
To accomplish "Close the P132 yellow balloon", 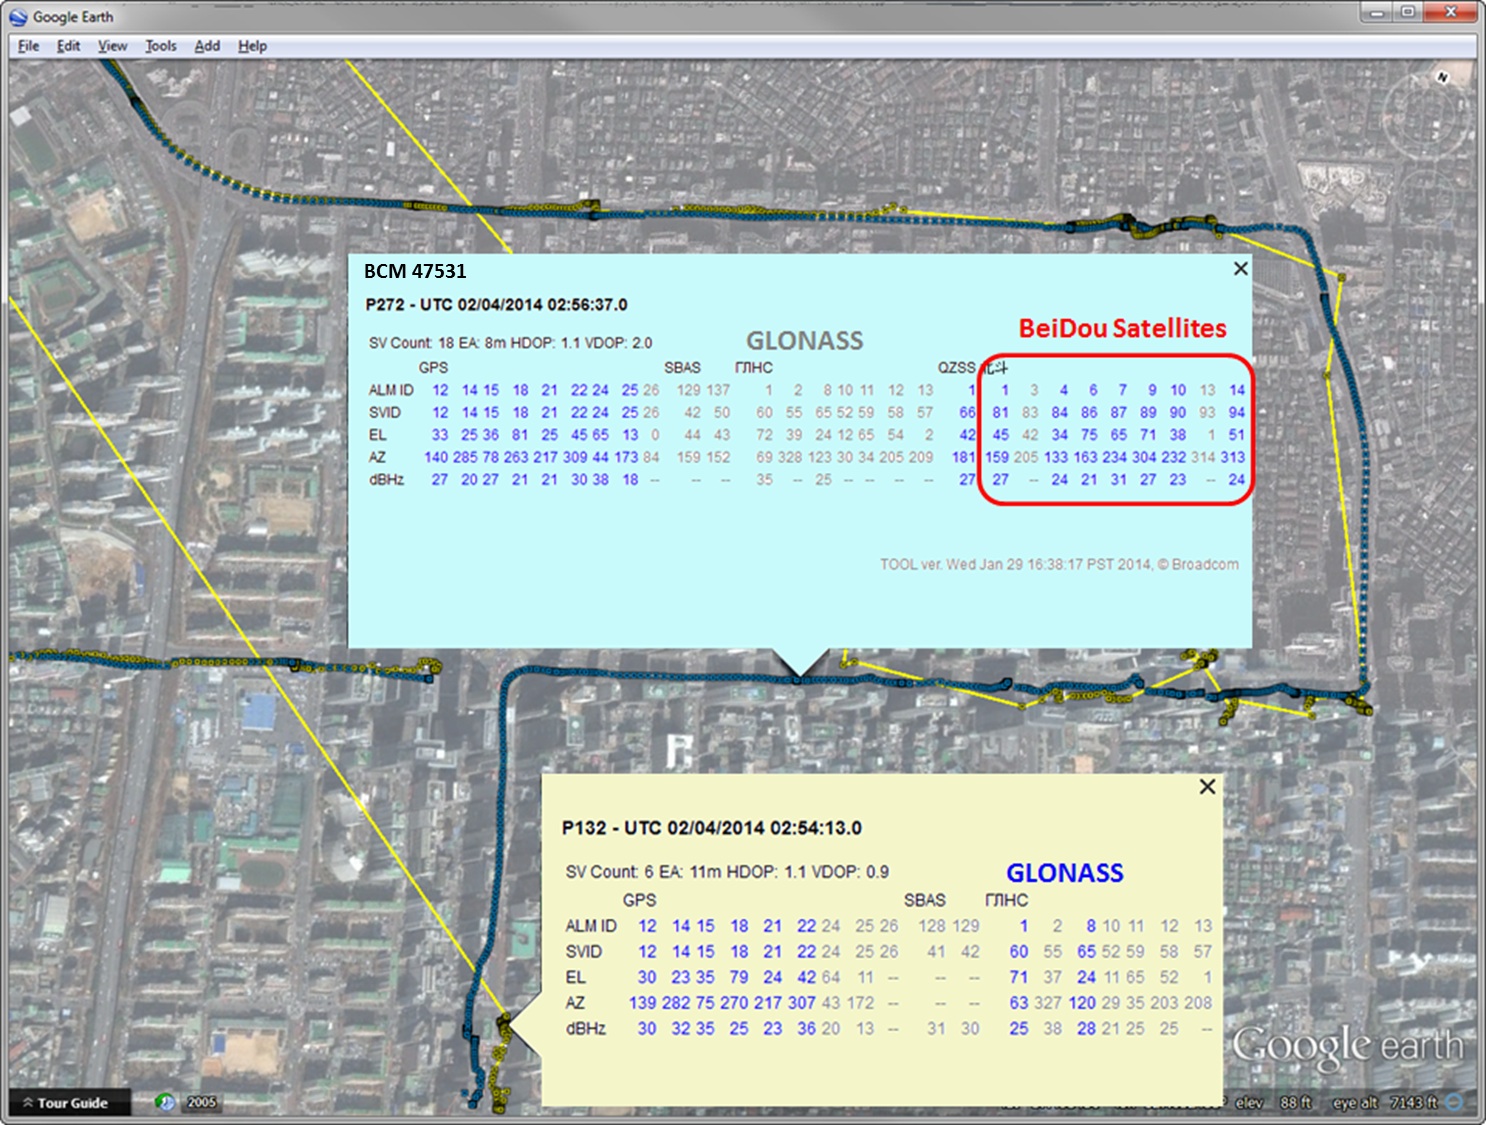I will 1207,786.
